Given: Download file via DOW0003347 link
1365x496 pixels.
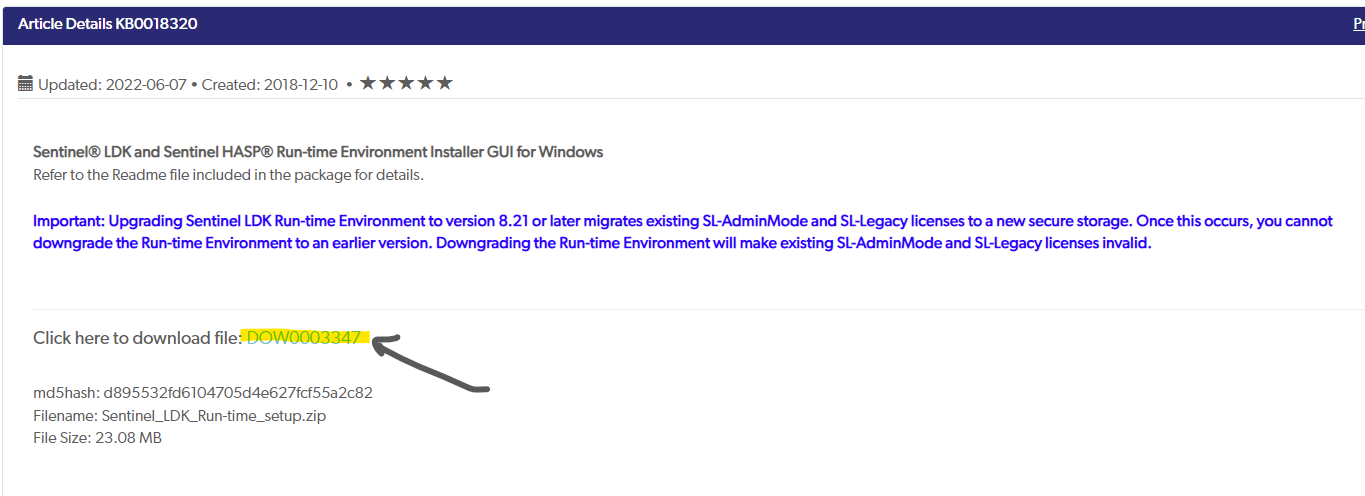Looking at the screenshot, I should [x=303, y=338].
